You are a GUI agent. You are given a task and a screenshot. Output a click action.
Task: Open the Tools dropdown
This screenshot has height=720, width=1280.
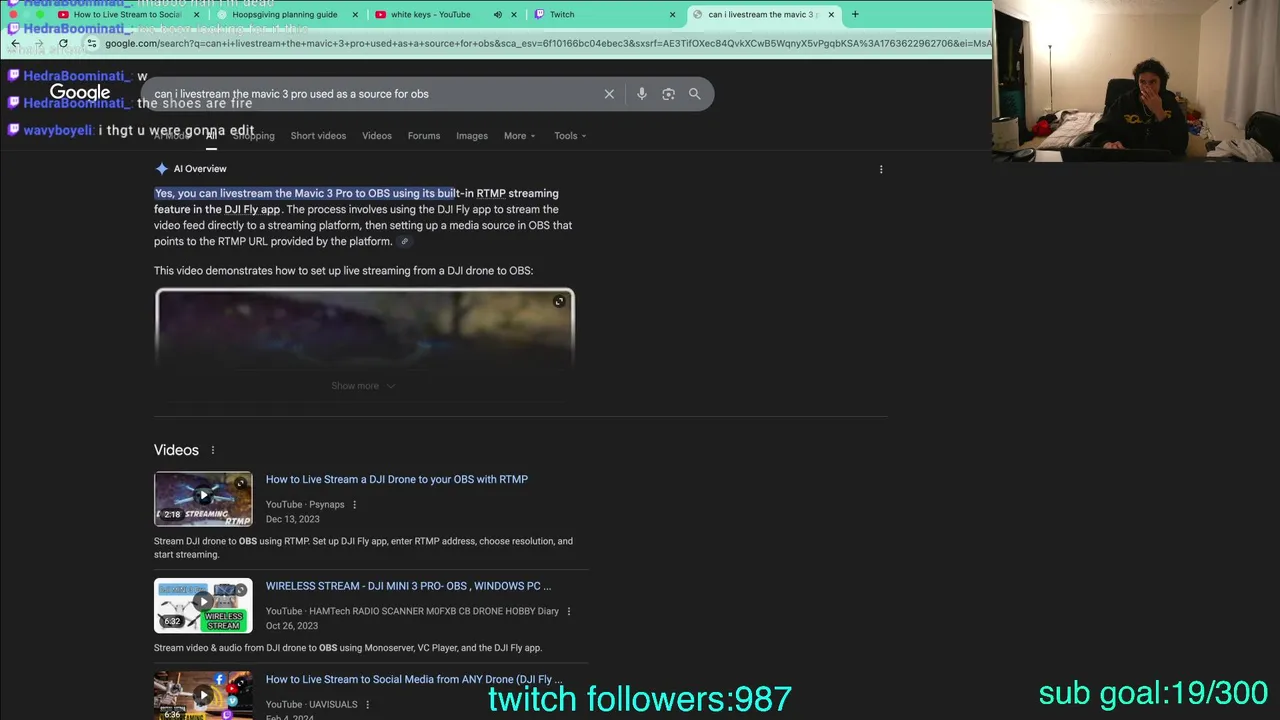(x=570, y=136)
